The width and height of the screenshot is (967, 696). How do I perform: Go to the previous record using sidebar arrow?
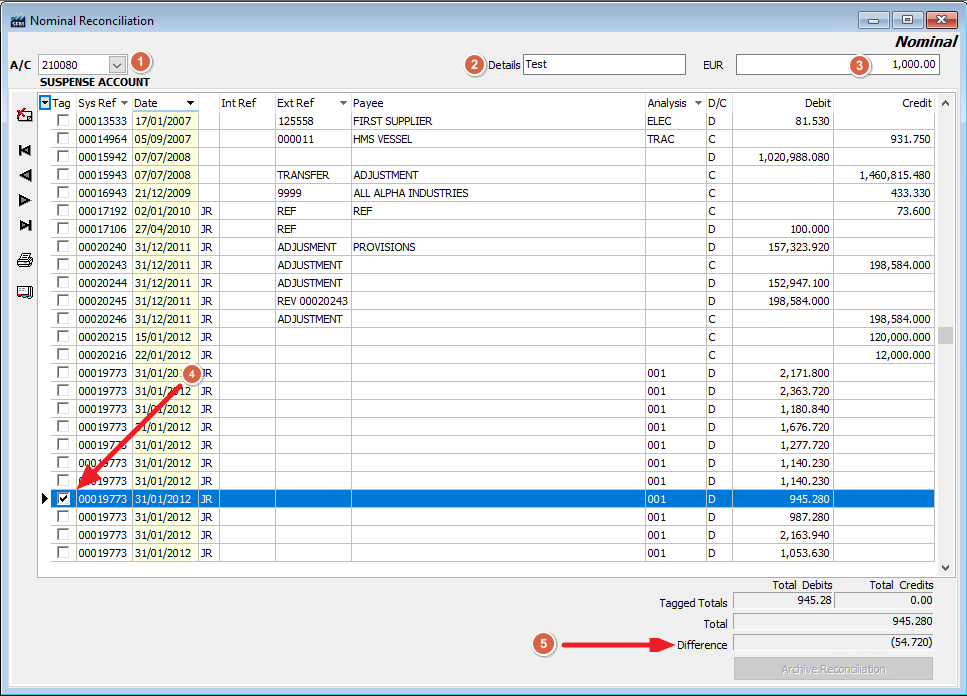coord(25,176)
